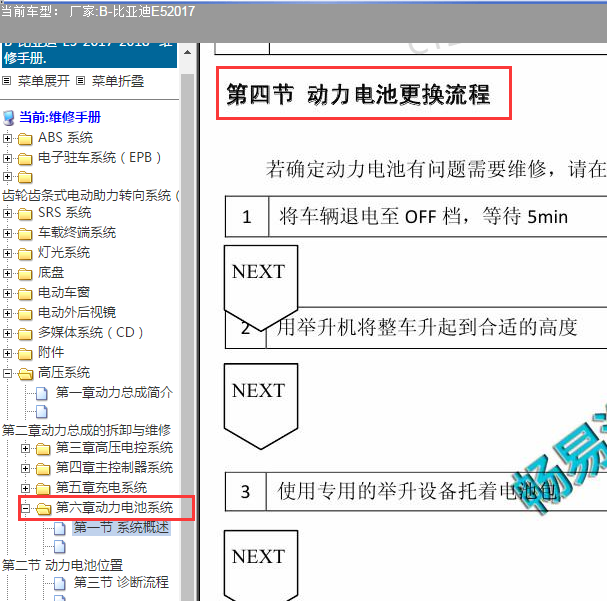607x601 pixels.
Task: Click step 1 text 将车辆退电至 OFF 档
Action: [x=423, y=216]
